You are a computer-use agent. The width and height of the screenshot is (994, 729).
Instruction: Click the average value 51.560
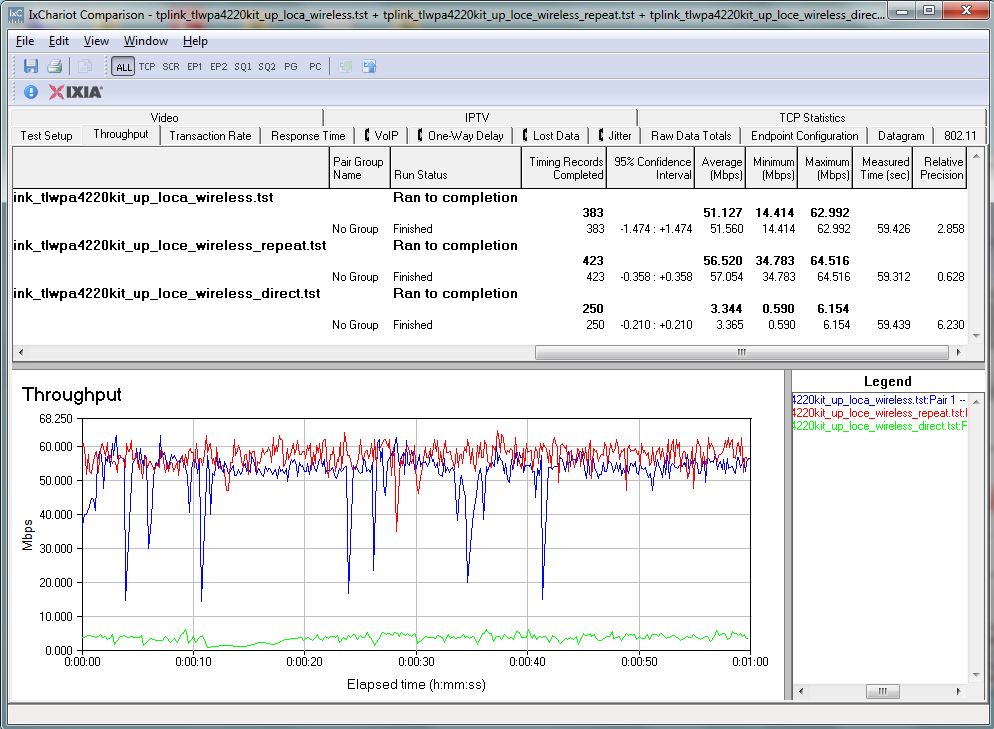[x=726, y=229]
